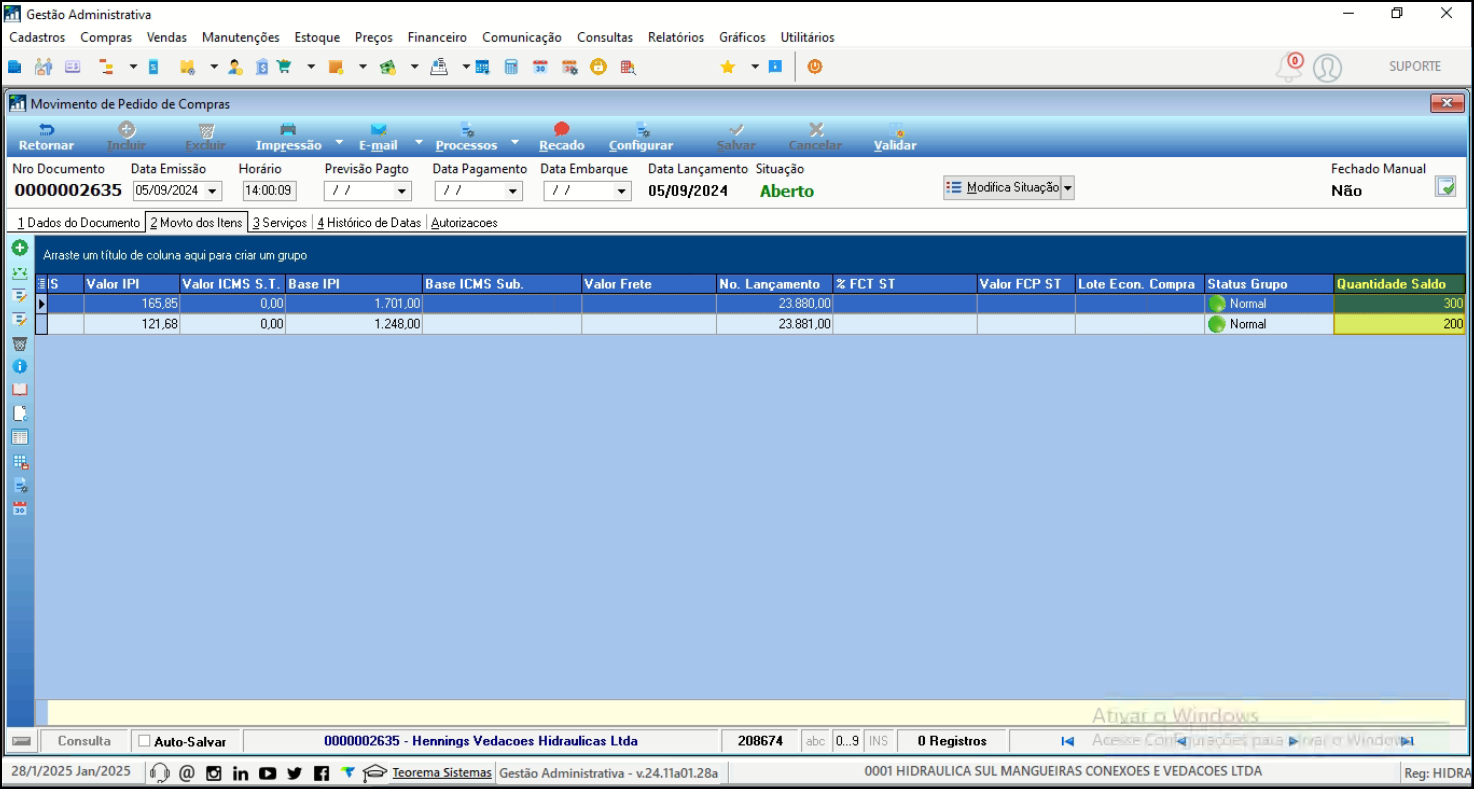This screenshot has width=1474, height=789.
Task: Go to first record navigation arrow
Action: pyautogui.click(x=1067, y=741)
